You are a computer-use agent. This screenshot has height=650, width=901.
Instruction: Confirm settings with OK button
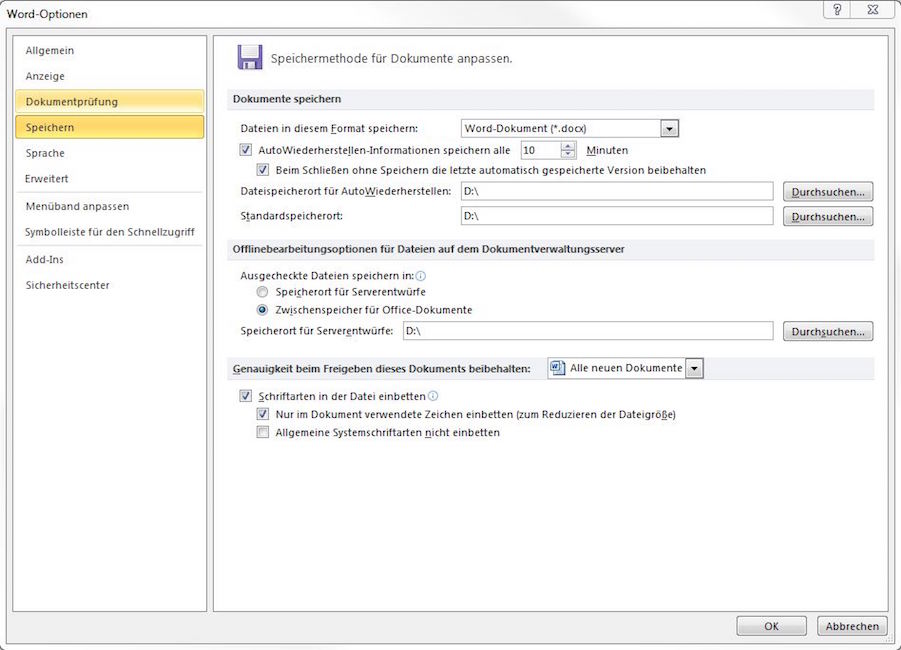(771, 626)
